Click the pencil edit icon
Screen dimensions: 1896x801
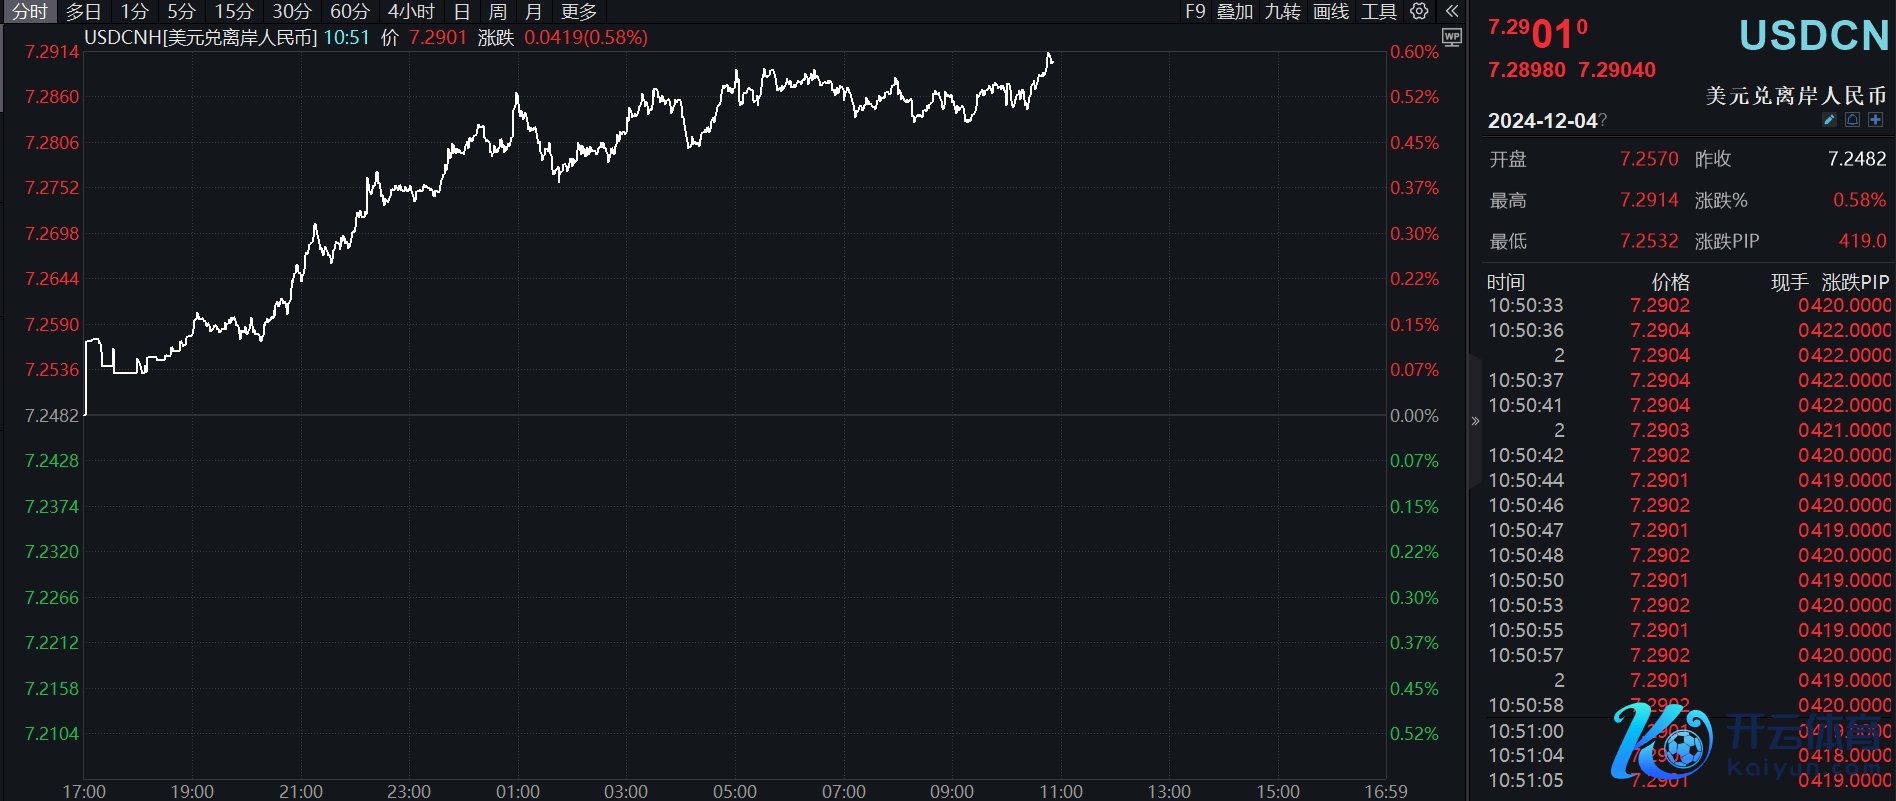point(1829,120)
